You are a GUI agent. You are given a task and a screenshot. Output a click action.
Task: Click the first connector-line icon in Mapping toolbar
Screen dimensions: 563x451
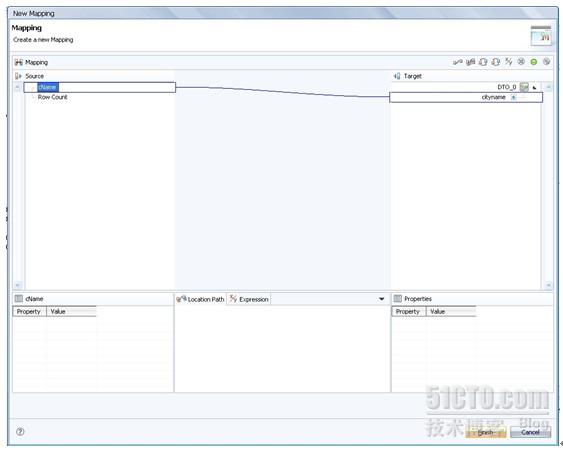point(457,62)
